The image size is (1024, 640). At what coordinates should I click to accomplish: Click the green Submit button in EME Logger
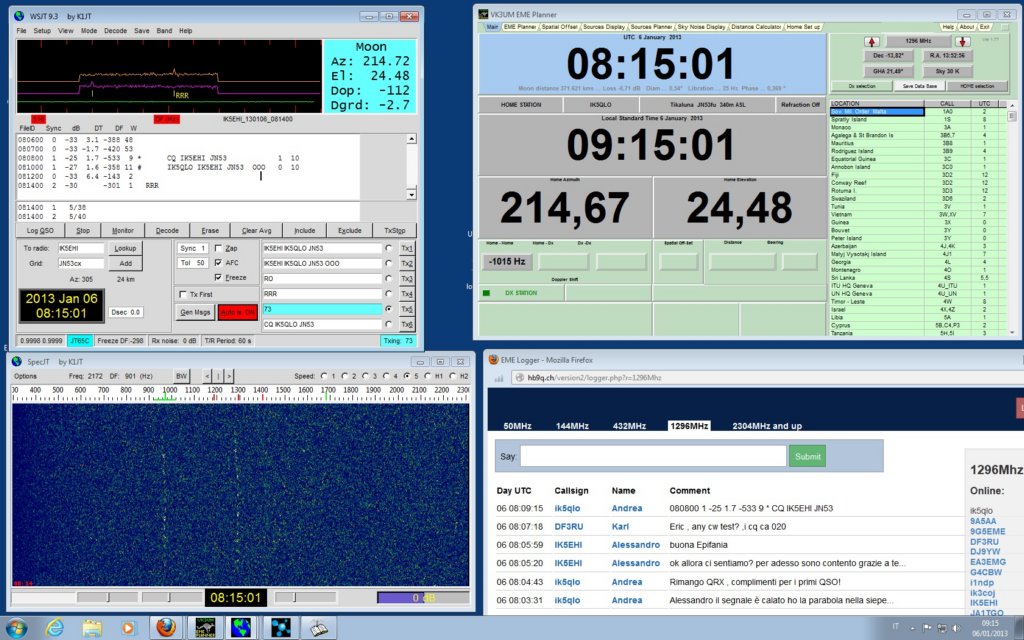807,456
